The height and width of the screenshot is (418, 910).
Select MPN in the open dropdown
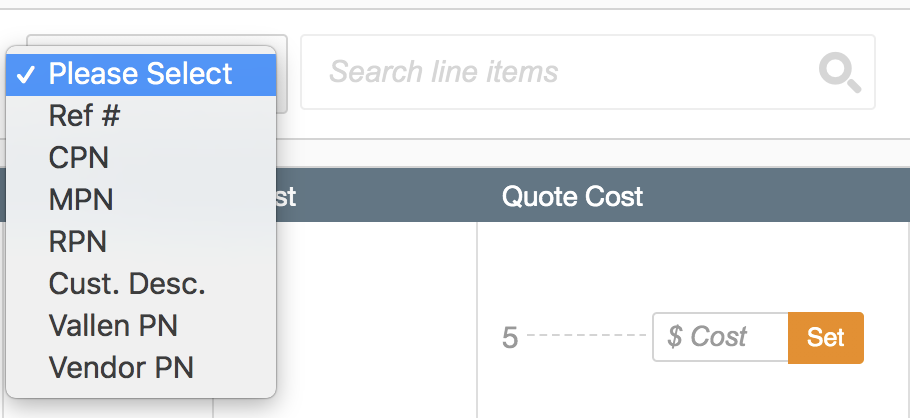[x=81, y=200]
